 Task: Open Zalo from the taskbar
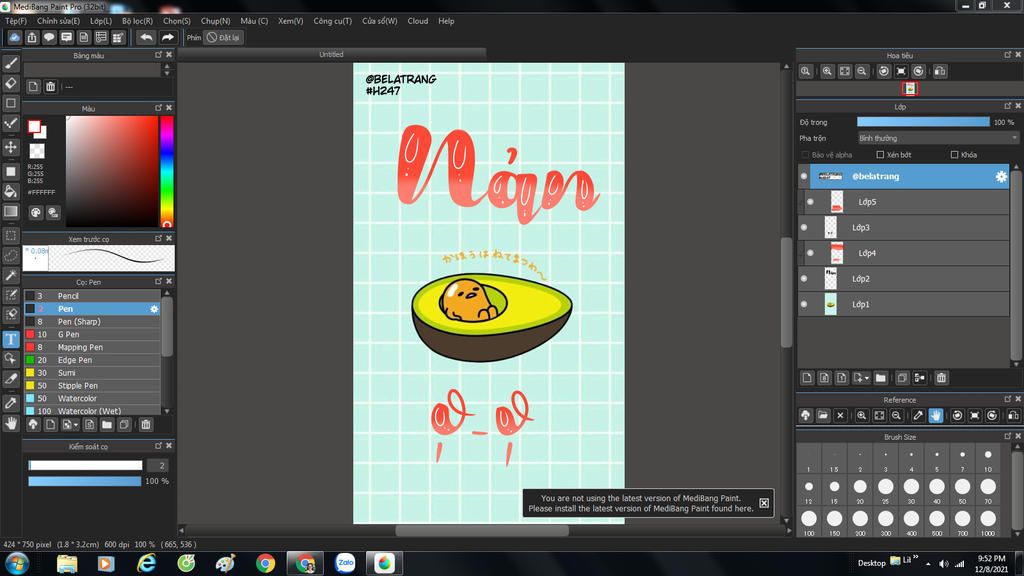click(x=345, y=563)
